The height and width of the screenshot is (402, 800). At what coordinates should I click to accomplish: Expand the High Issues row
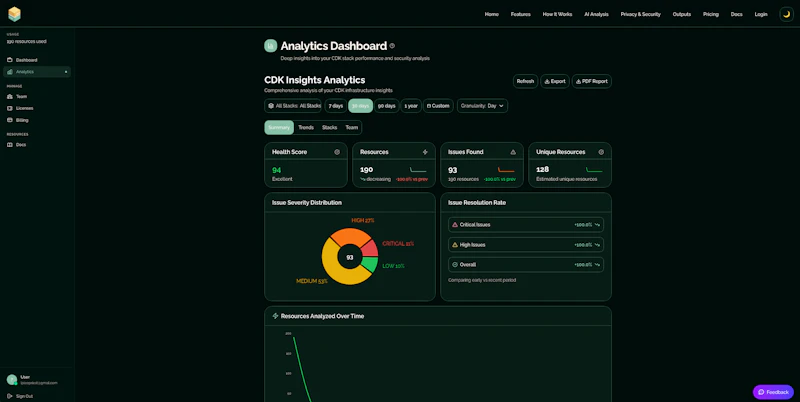click(526, 245)
